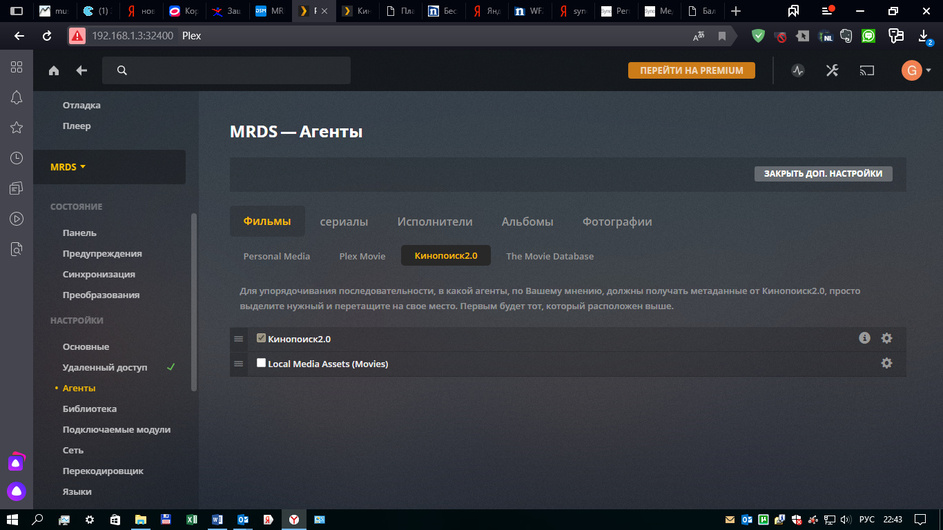This screenshot has height=530, width=943.
Task: Click ЗАКРЫТЬ ДОП. НАСТРОЙКИ button
Action: (x=823, y=173)
